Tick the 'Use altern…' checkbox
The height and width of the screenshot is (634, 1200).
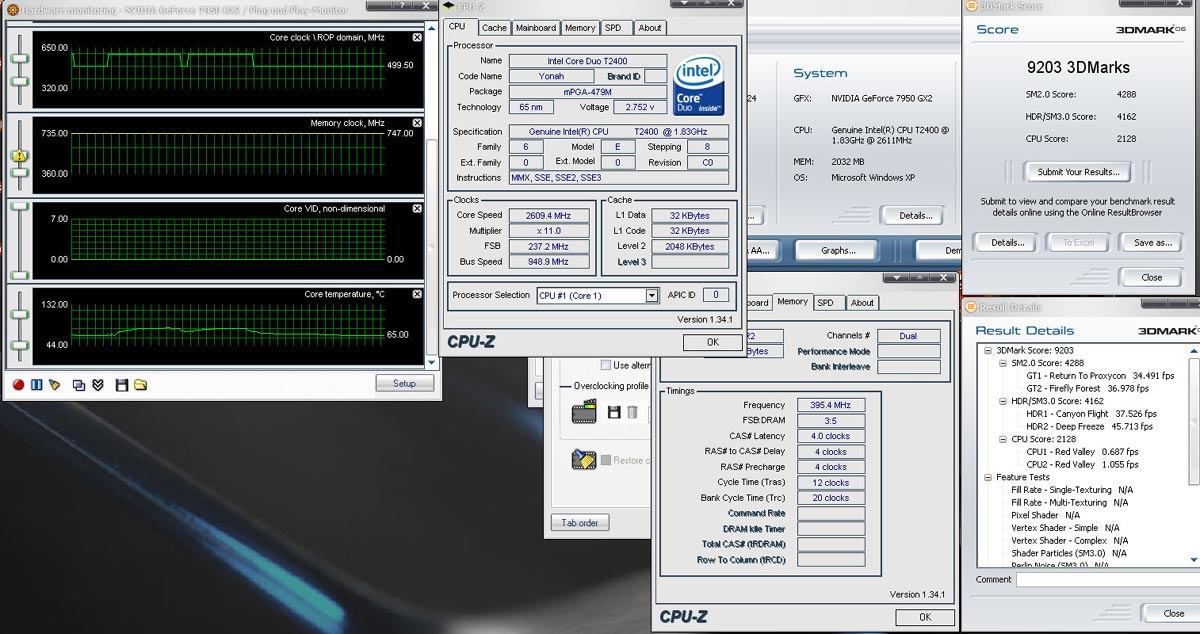606,365
